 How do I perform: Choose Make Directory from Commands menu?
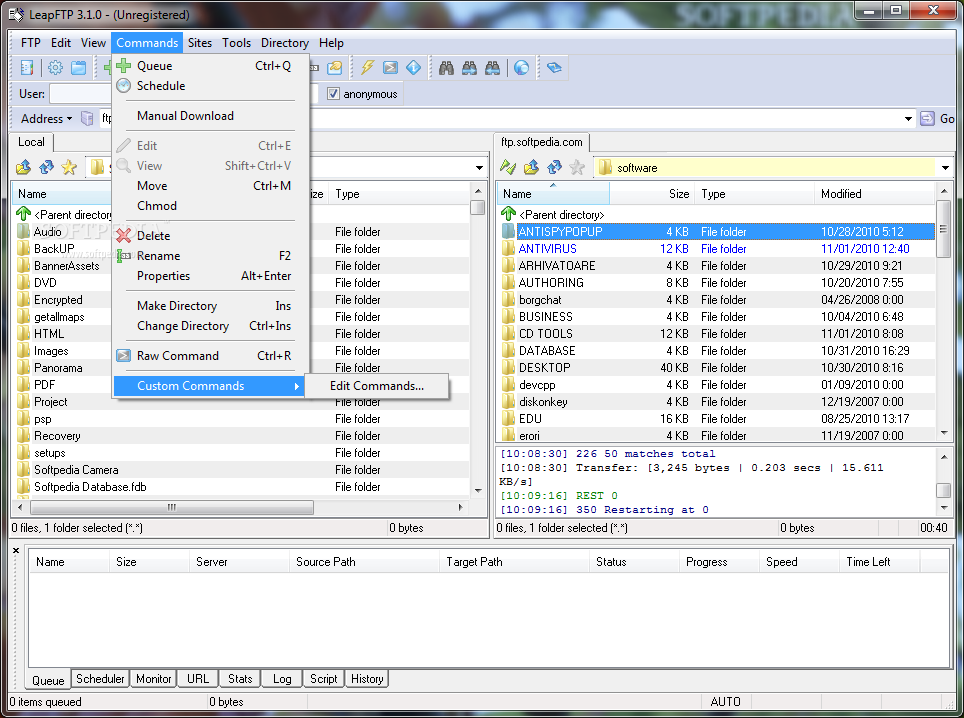coord(177,306)
